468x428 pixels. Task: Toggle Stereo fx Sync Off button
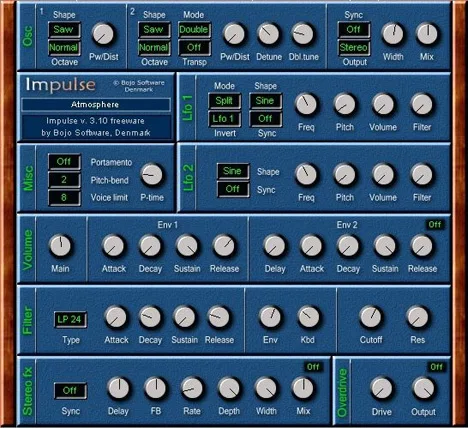point(70,391)
